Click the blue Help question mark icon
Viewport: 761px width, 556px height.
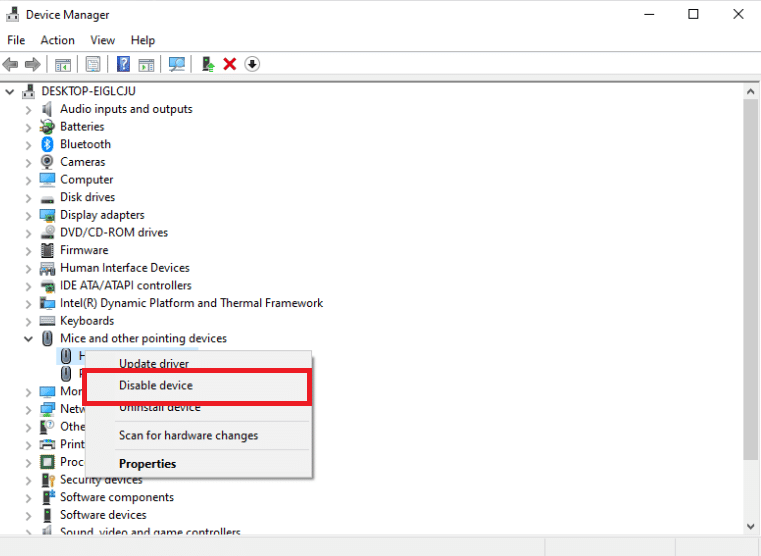[x=123, y=64]
